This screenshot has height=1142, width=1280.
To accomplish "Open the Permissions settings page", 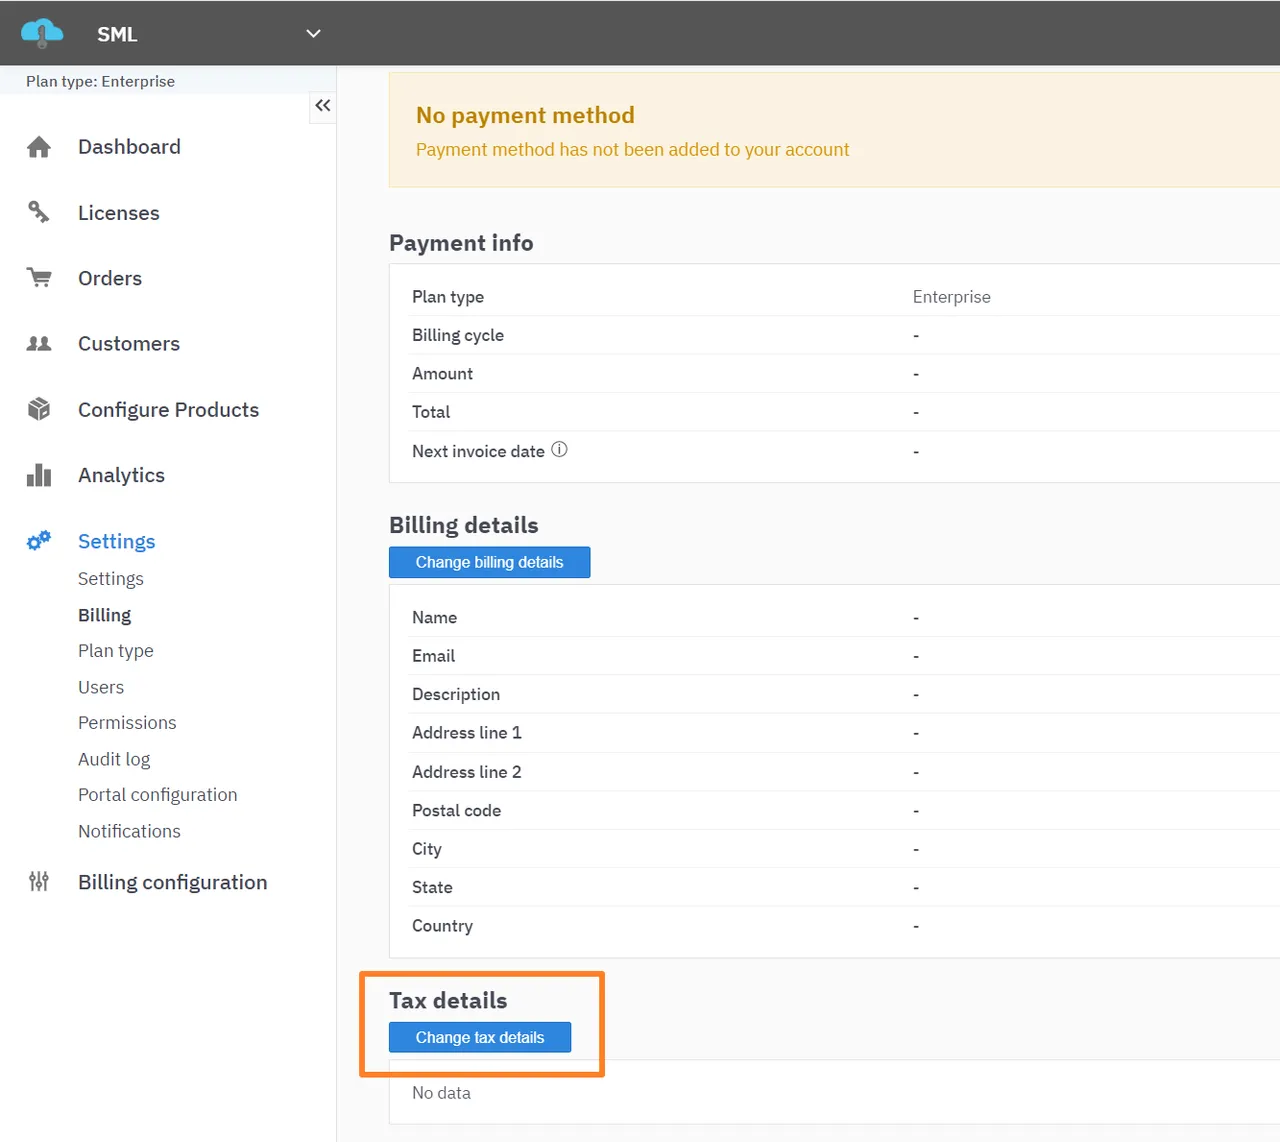I will click(x=127, y=722).
